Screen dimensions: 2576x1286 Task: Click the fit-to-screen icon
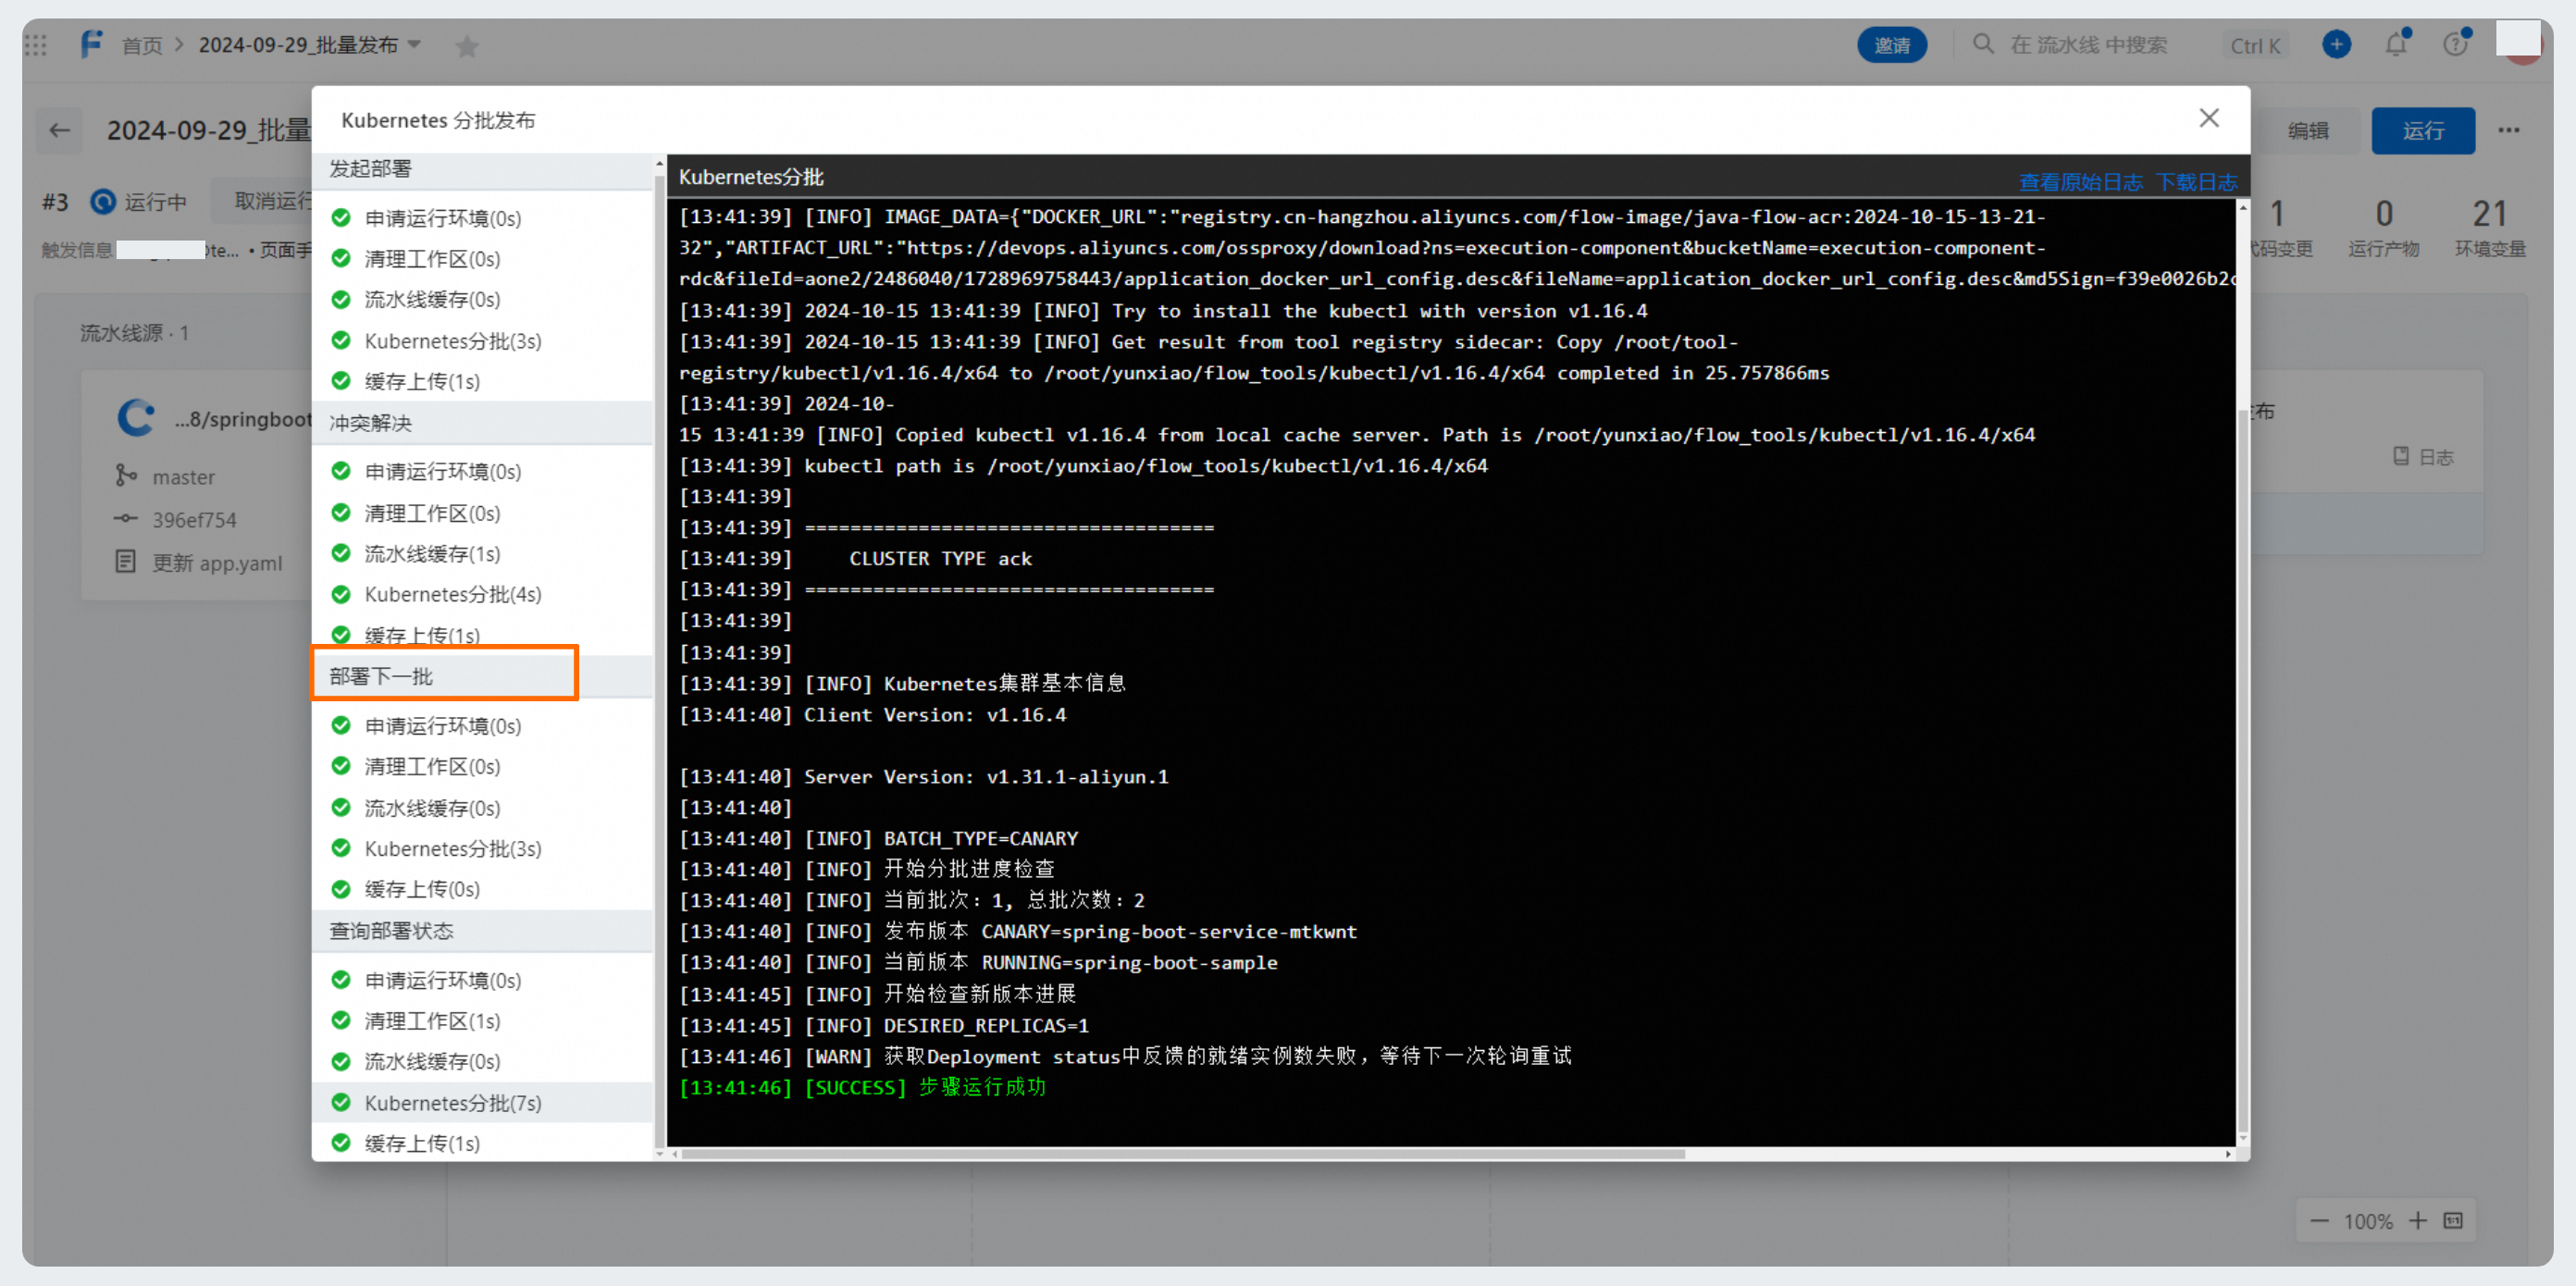[2453, 1221]
